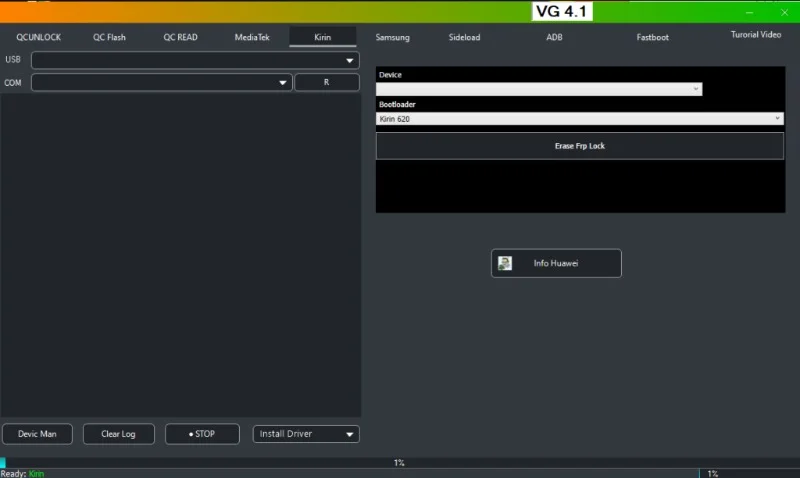Click the empty log output area
The width and height of the screenshot is (800, 478).
[x=181, y=255]
